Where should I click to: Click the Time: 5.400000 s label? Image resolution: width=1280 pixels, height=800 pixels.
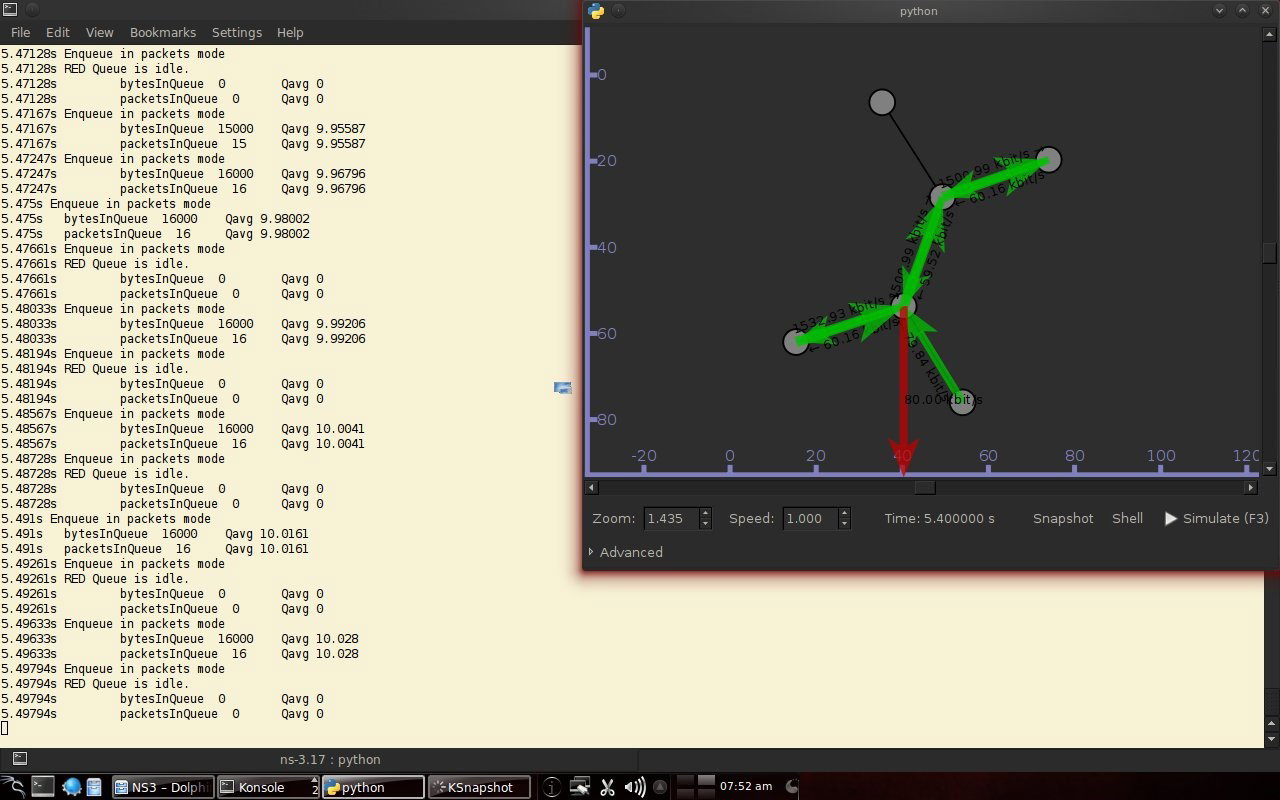pos(939,518)
